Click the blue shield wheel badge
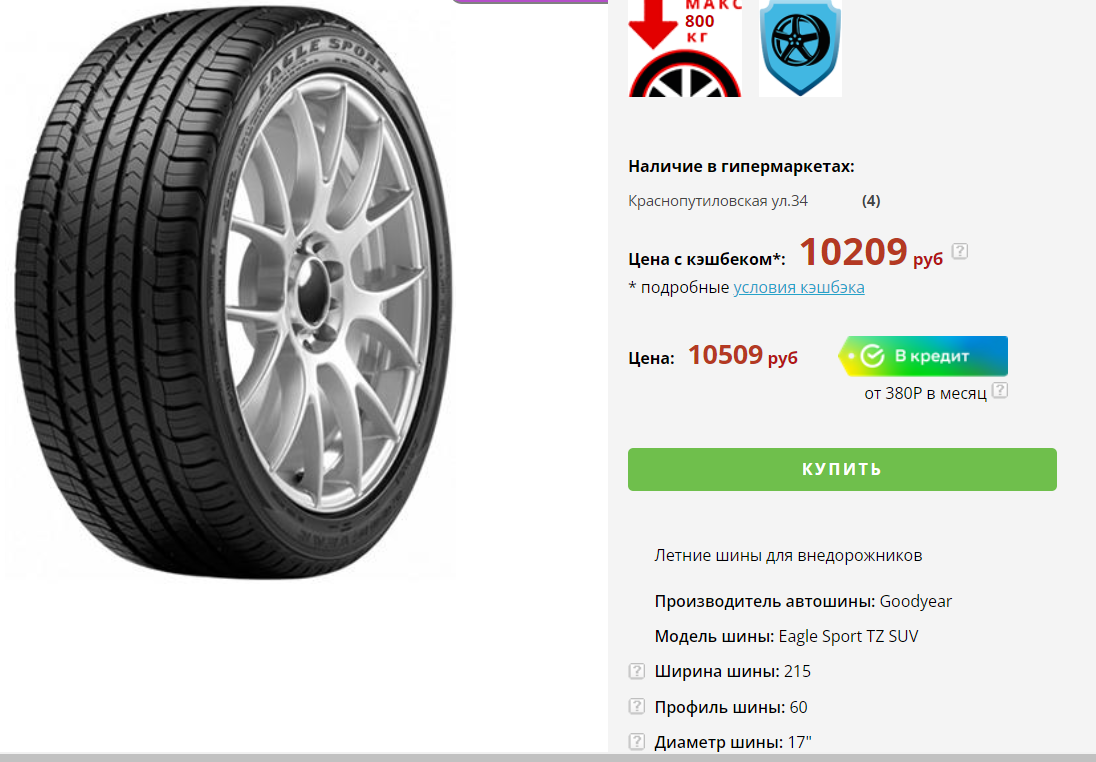The width and height of the screenshot is (1096, 762). 800,48
